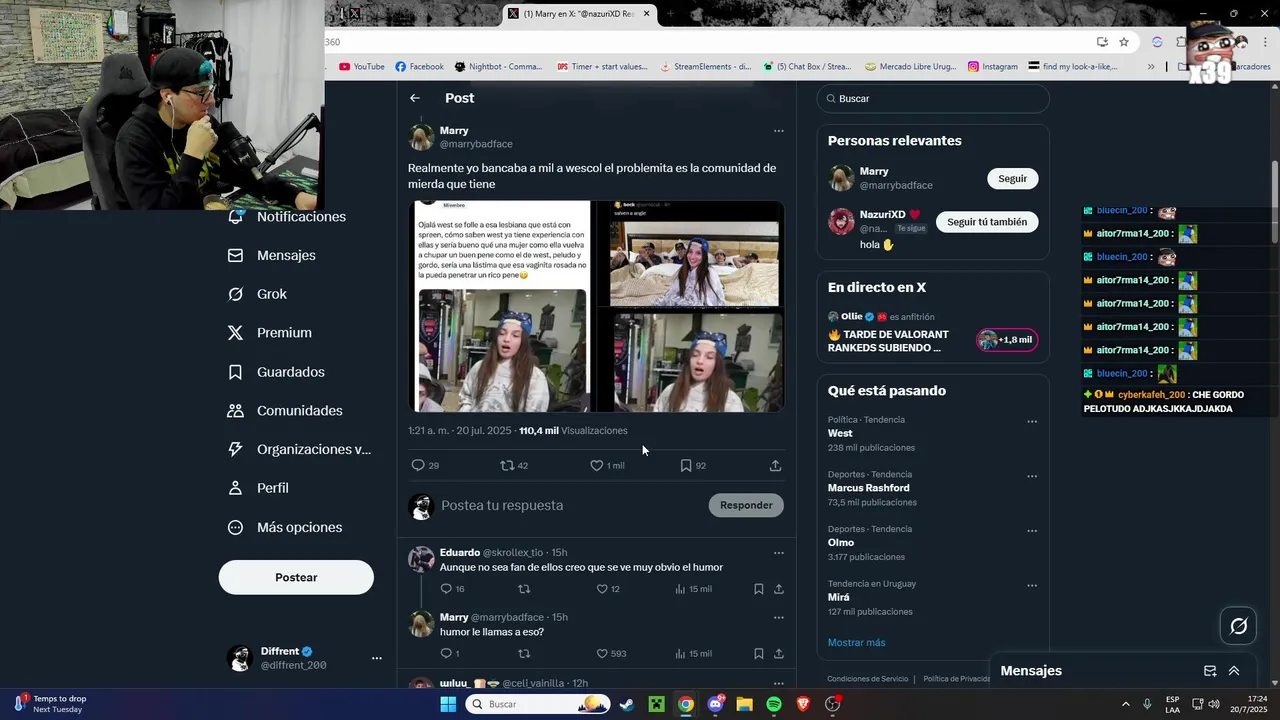Click the Responder button

point(746,505)
